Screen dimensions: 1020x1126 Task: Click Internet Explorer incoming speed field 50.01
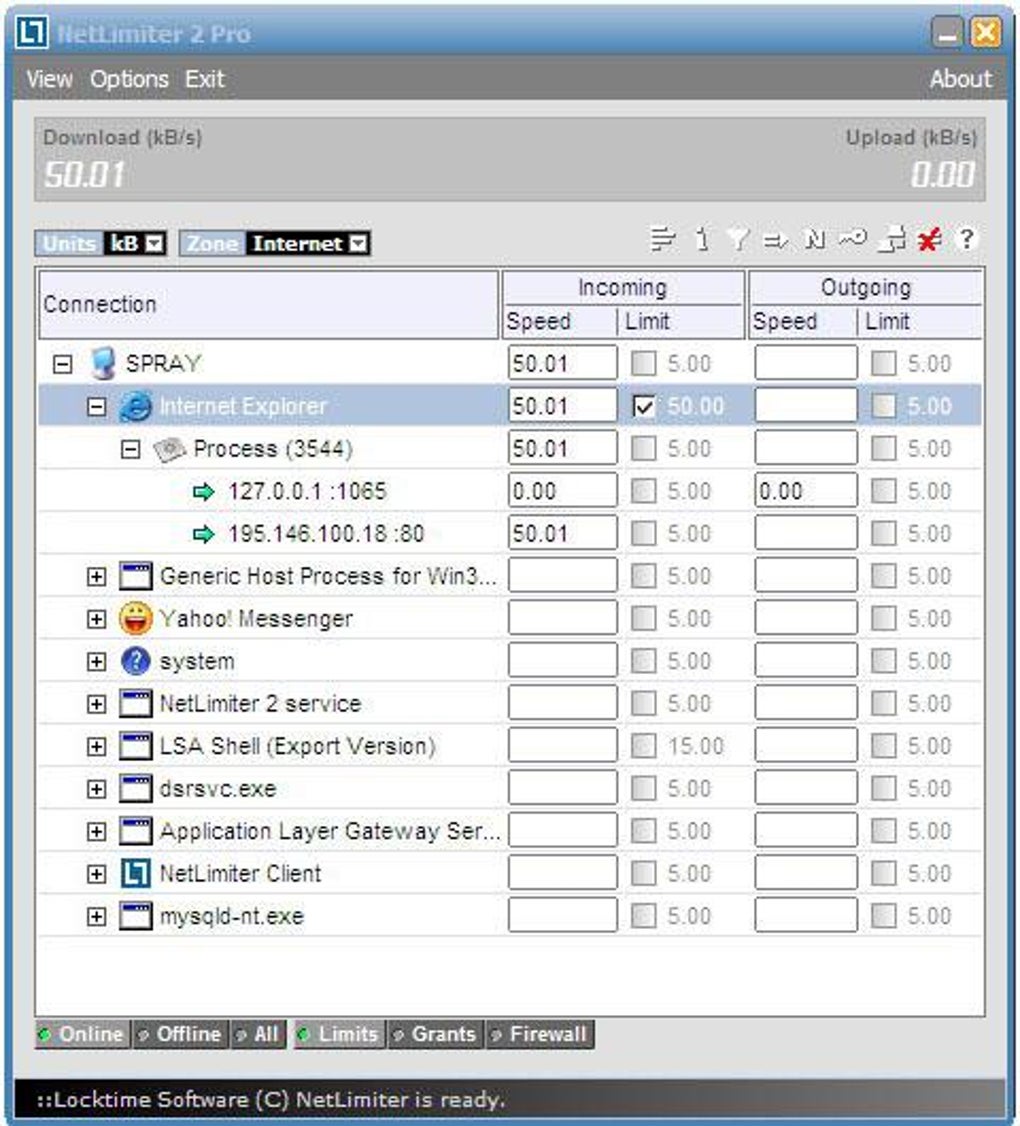coord(562,406)
